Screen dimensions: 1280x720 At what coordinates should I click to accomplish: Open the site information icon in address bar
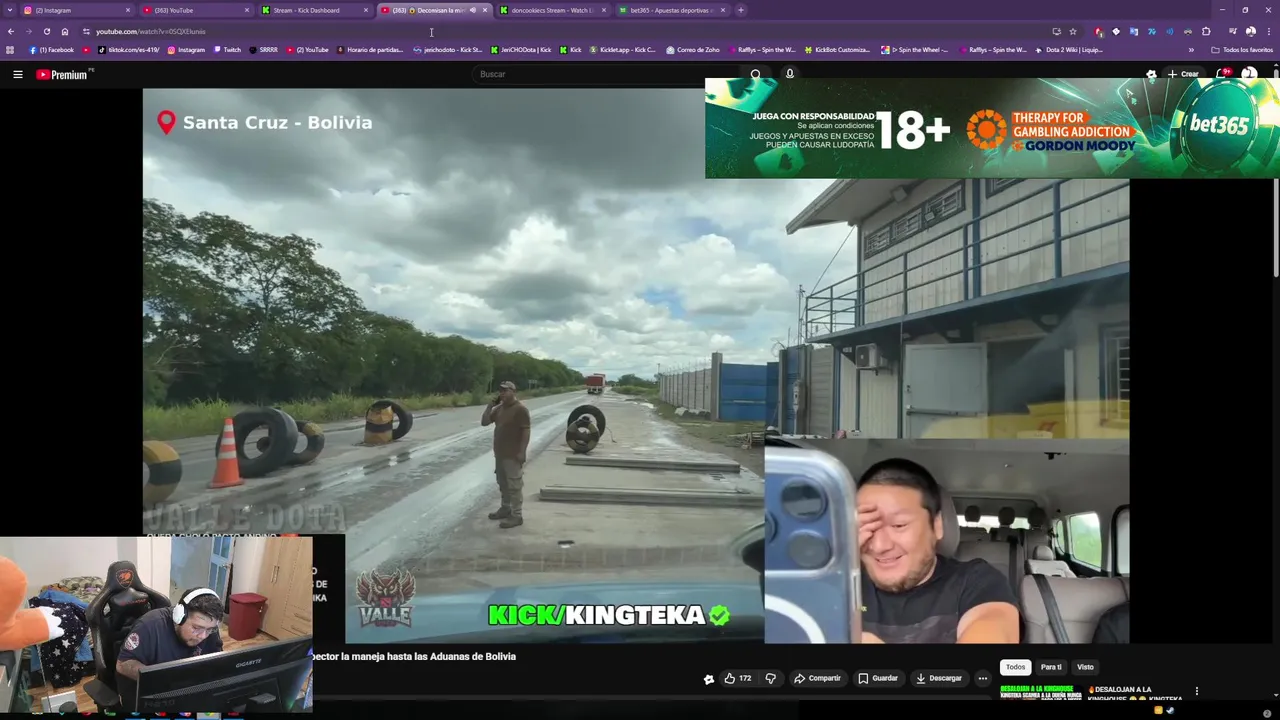[86, 31]
